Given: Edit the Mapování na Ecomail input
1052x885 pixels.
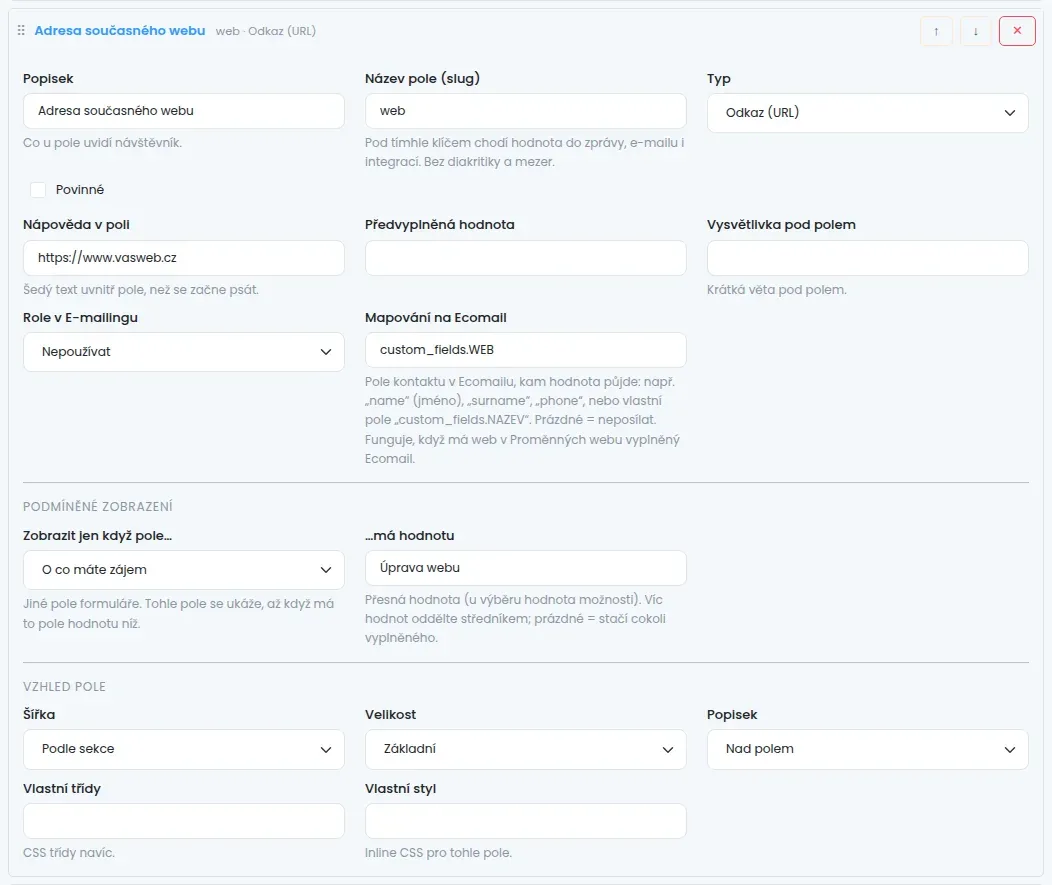Looking at the screenshot, I should [x=525, y=350].
